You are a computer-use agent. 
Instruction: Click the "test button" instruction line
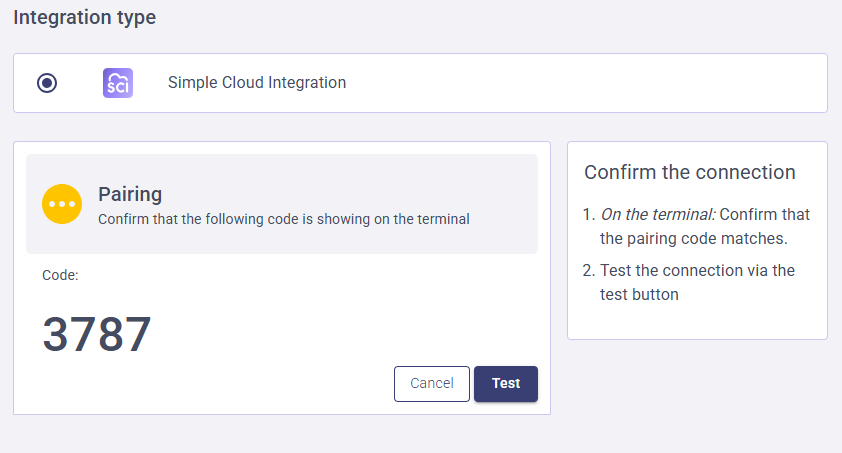(x=639, y=295)
